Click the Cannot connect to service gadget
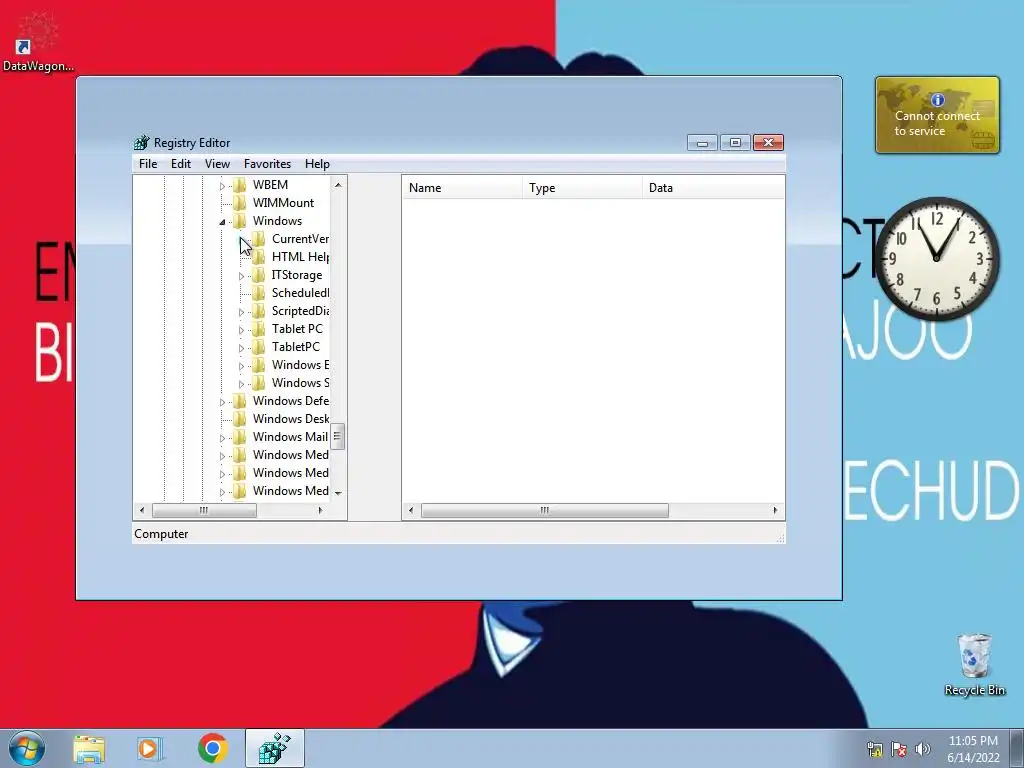Viewport: 1024px width, 768px height. point(937,116)
